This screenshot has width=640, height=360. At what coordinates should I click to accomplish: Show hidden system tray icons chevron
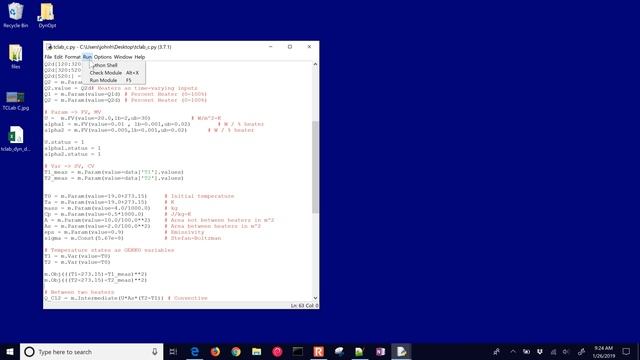(x=513, y=351)
